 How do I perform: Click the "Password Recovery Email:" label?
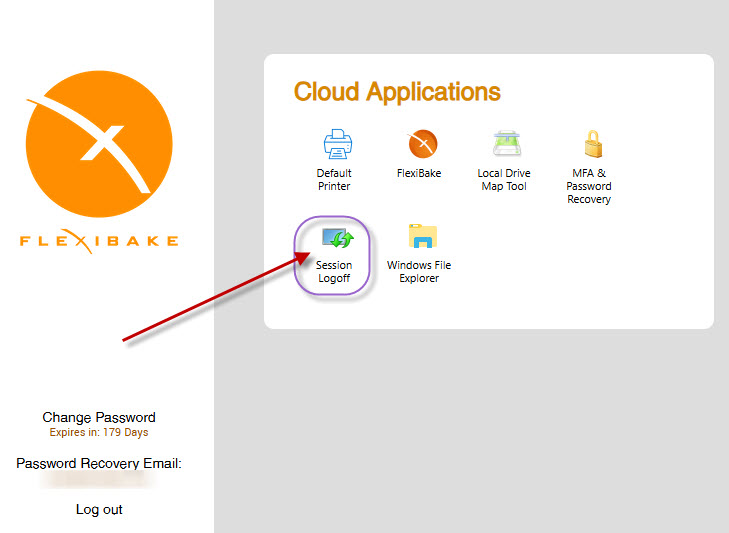(x=99, y=463)
